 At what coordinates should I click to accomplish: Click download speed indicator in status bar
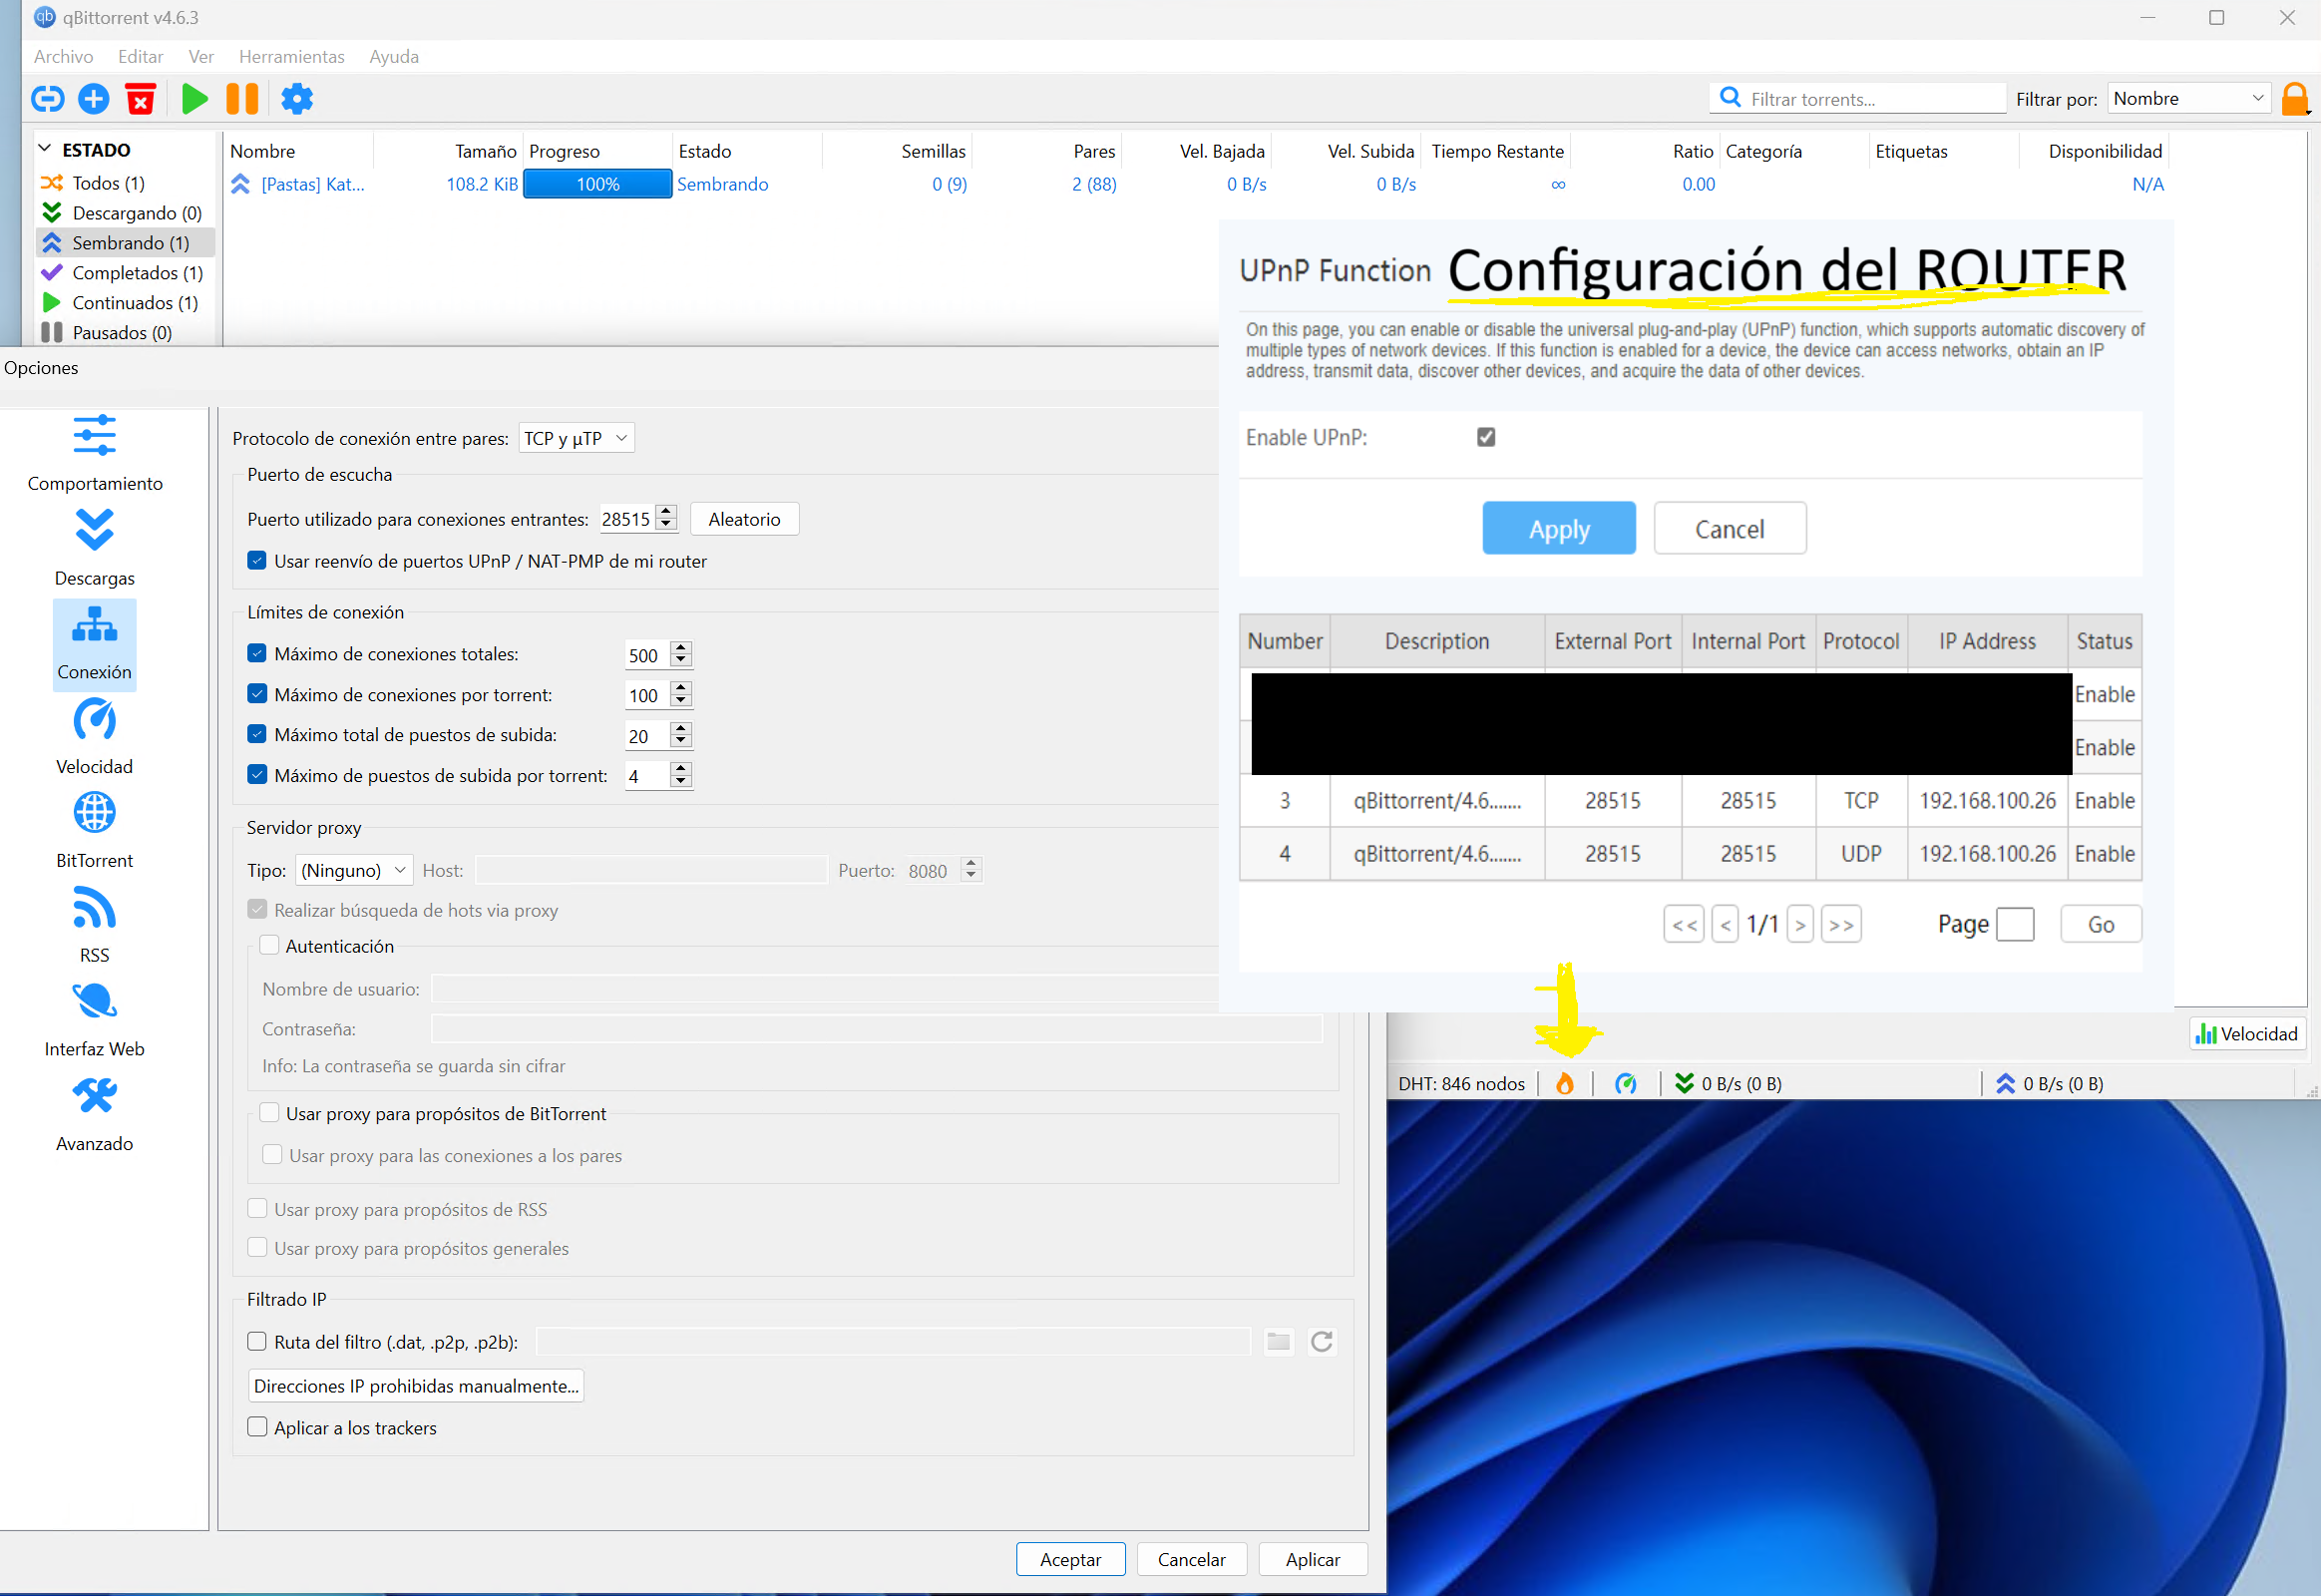(1728, 1083)
